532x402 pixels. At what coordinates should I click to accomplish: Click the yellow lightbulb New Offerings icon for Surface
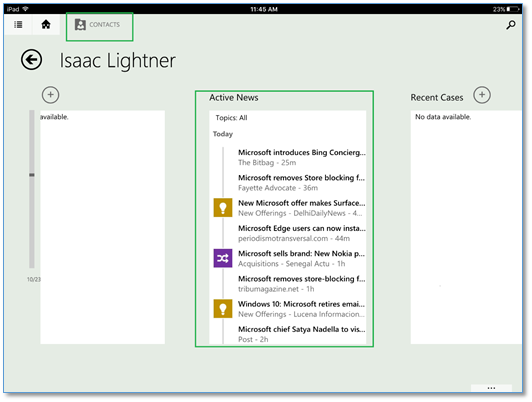[x=223, y=208]
